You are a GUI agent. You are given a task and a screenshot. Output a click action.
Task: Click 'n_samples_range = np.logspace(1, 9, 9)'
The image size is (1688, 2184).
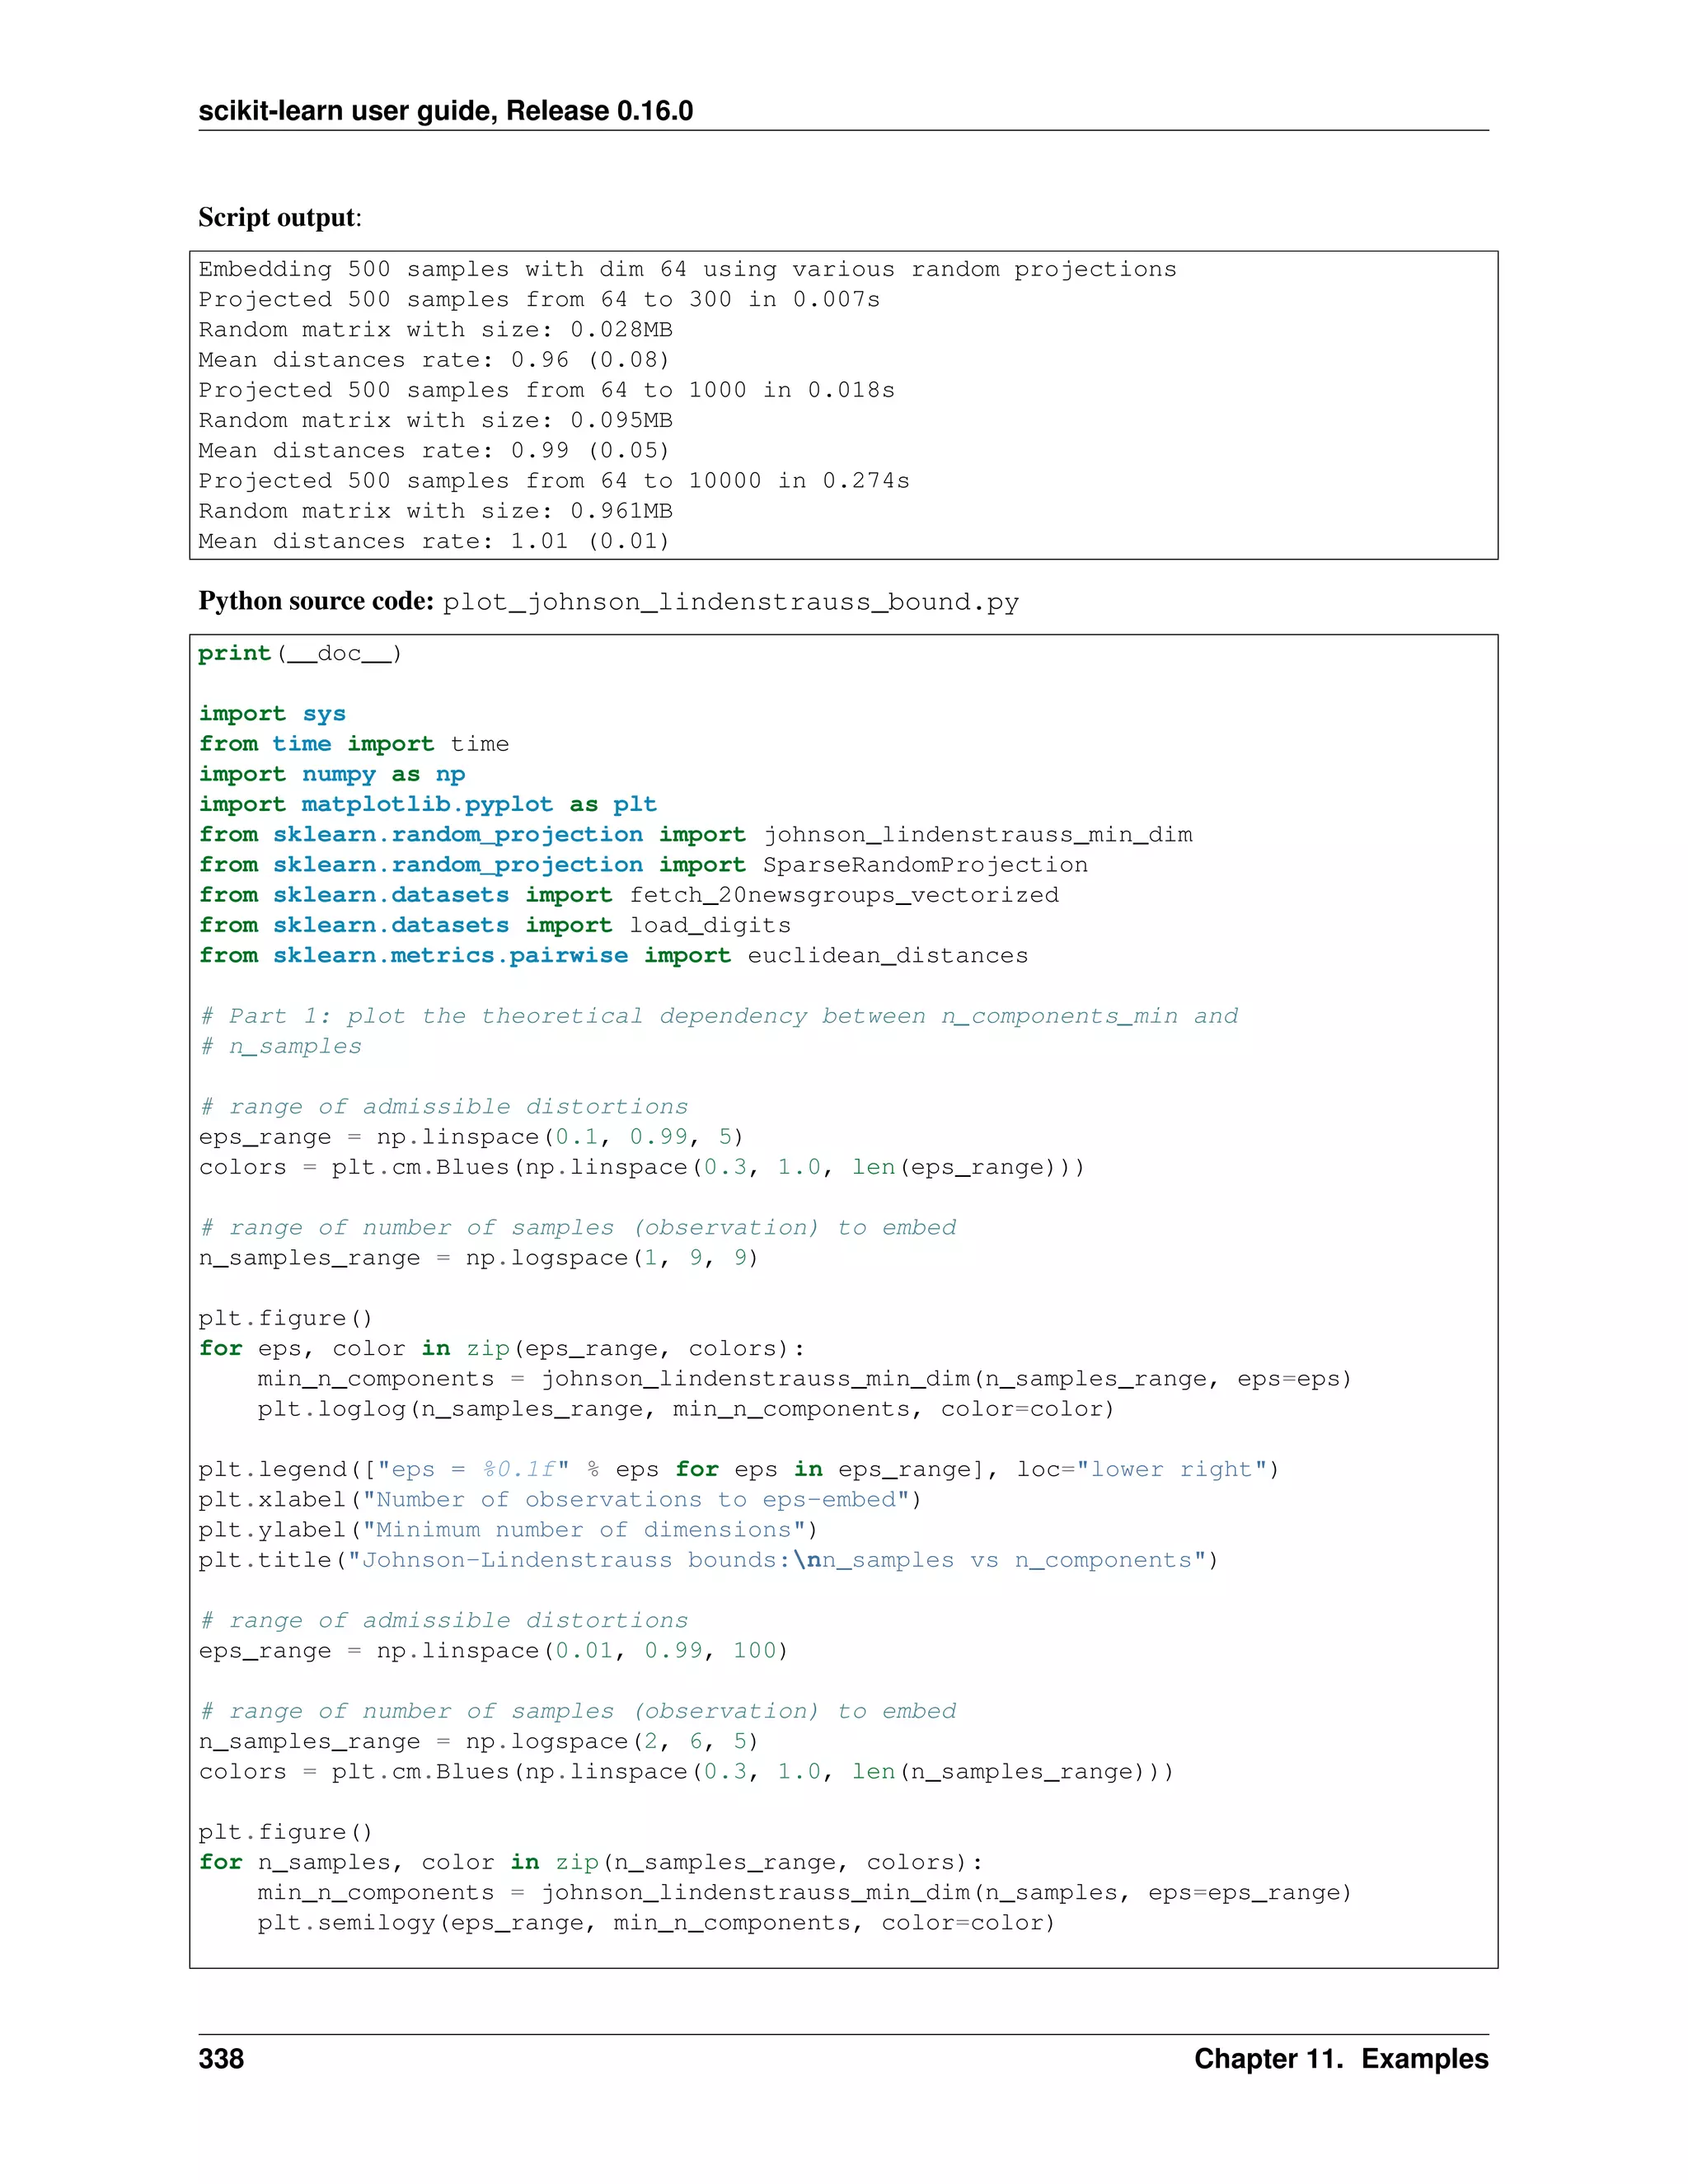[x=479, y=1258]
